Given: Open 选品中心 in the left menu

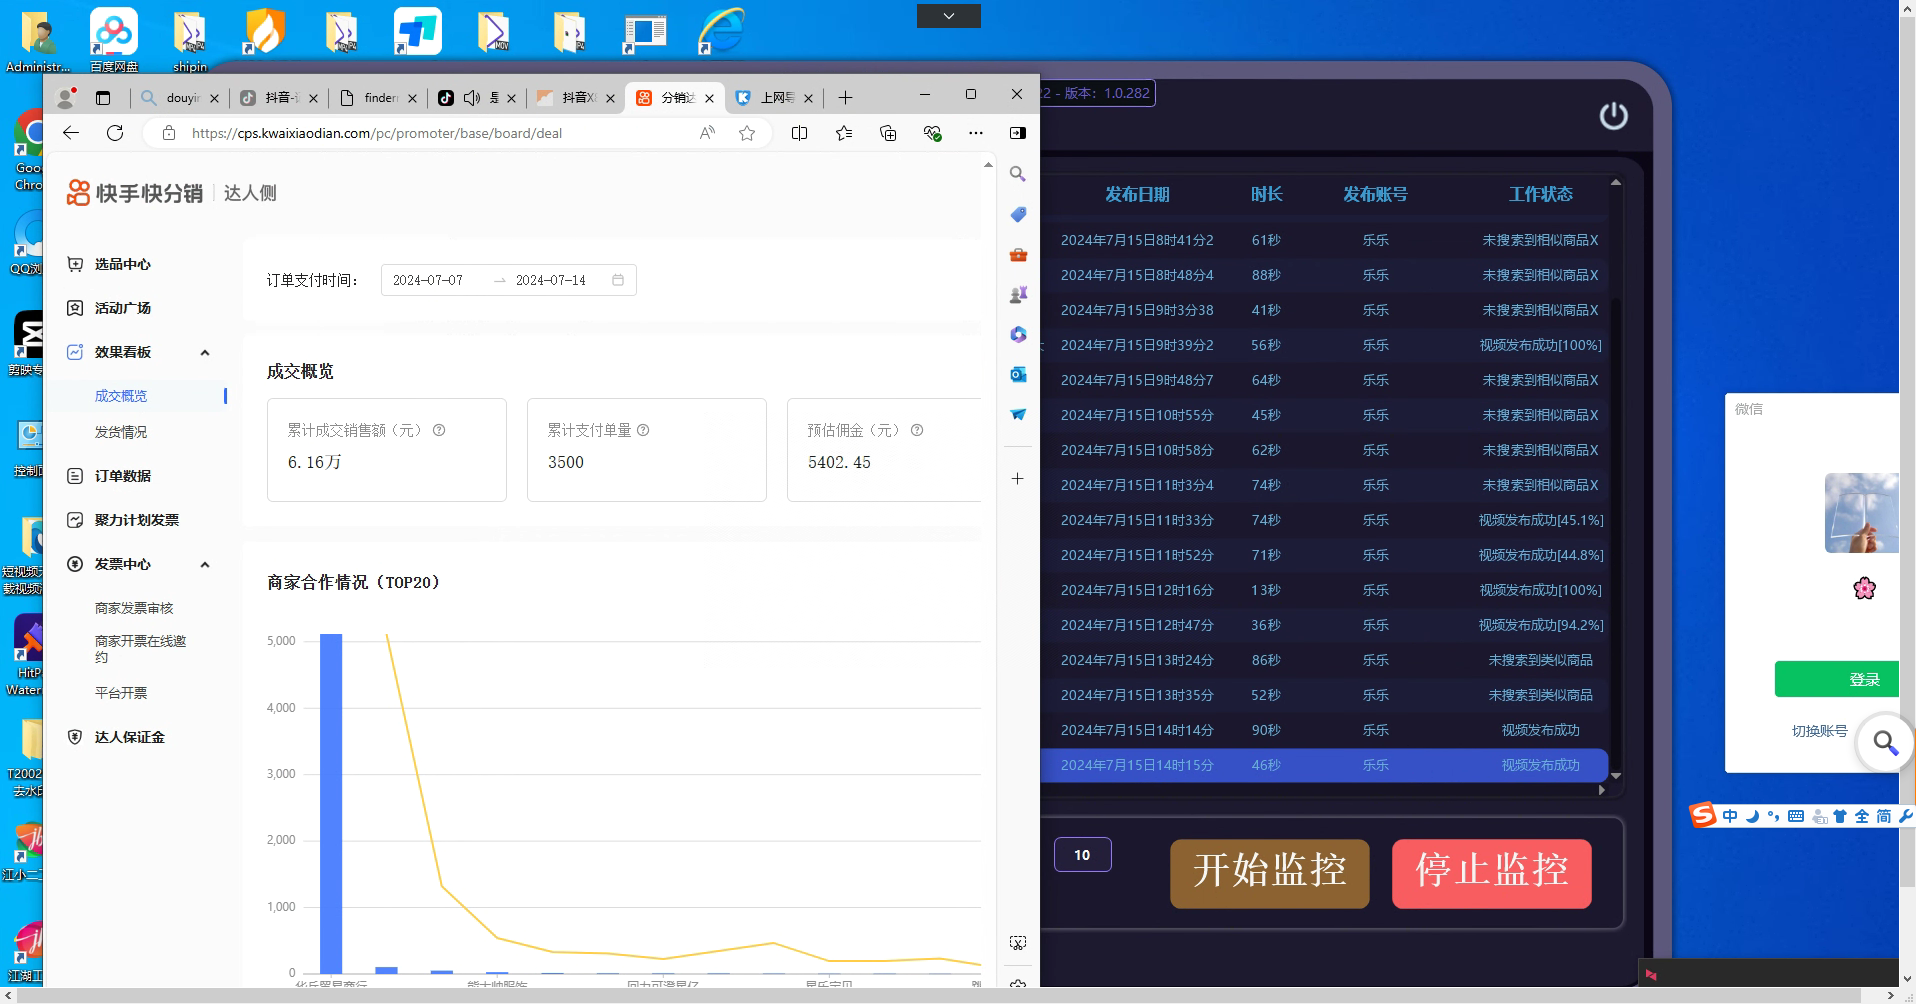Looking at the screenshot, I should tap(123, 264).
